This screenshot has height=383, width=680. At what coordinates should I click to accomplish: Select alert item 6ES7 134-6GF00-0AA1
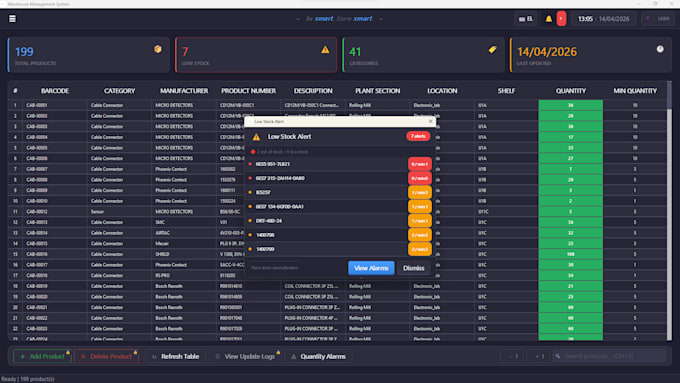tap(340, 206)
